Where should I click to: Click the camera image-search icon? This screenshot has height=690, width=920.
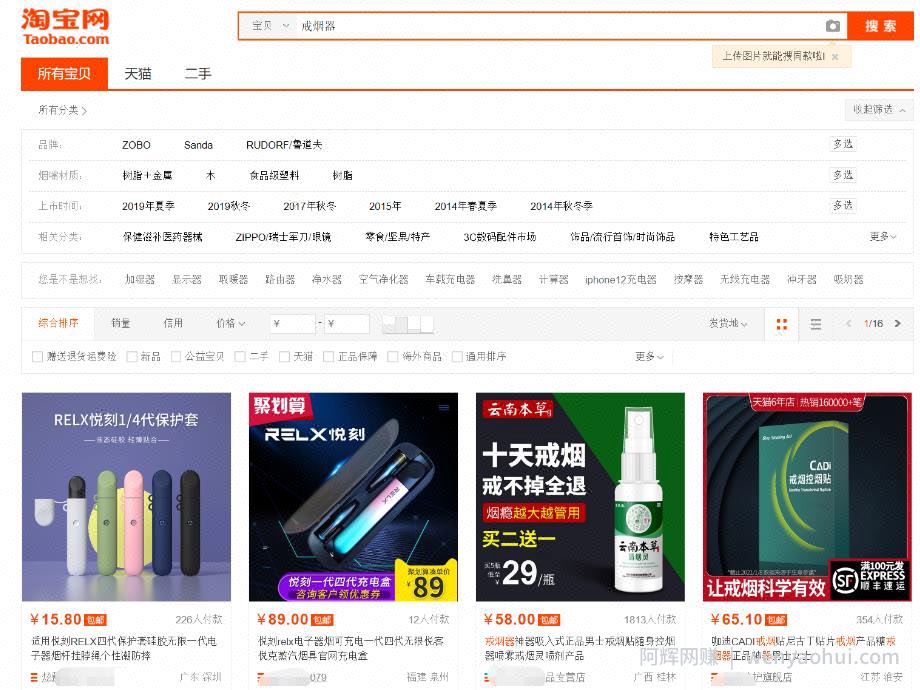coord(833,26)
